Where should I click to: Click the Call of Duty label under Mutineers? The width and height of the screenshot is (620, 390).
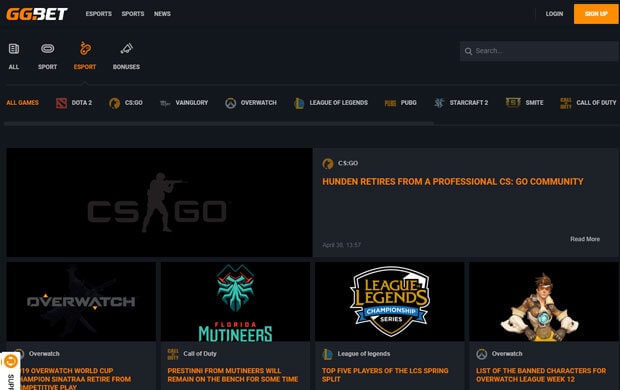200,354
